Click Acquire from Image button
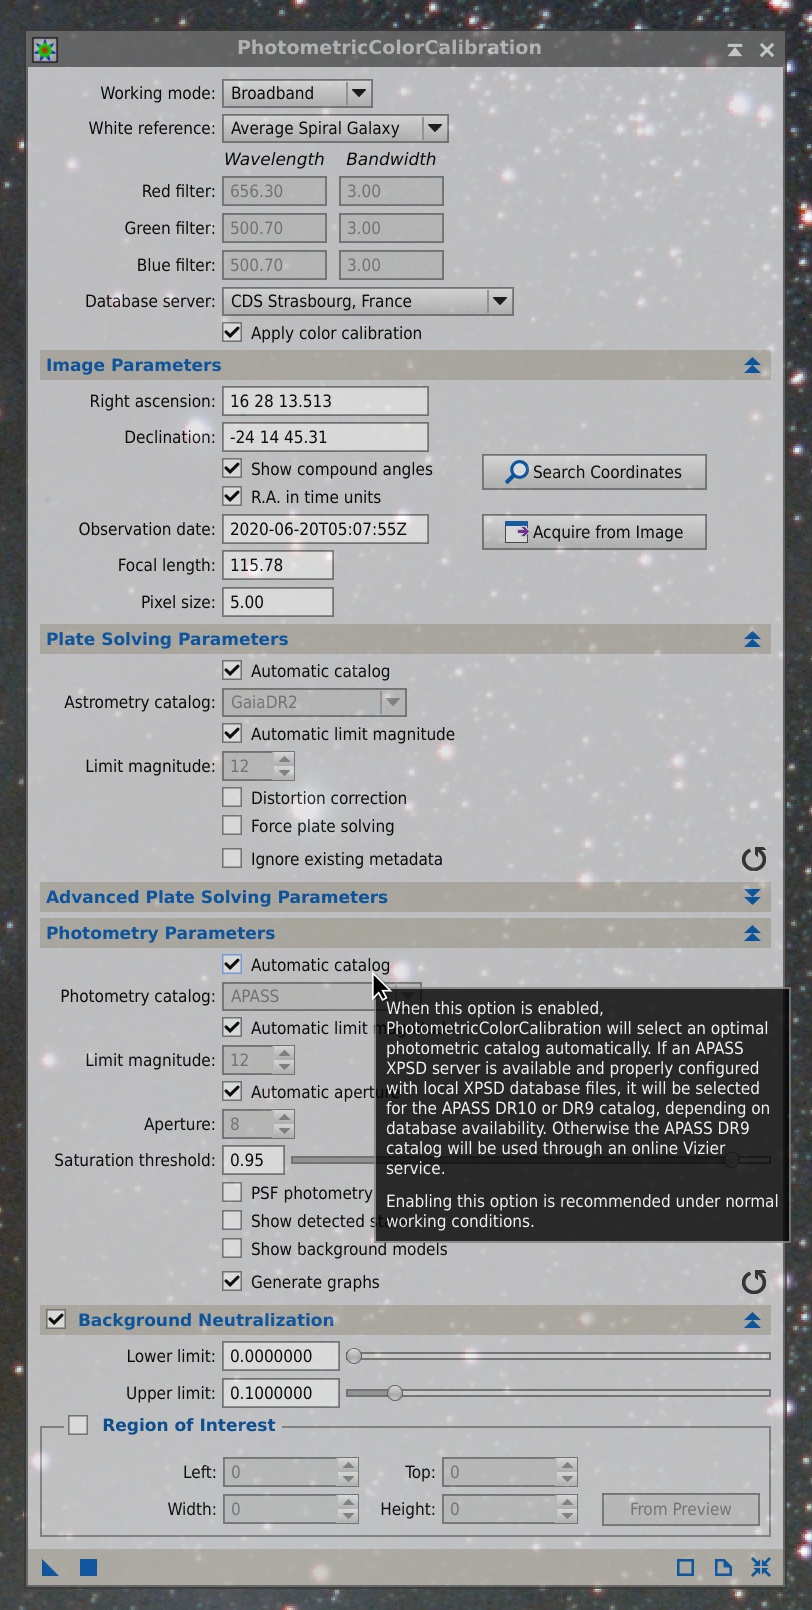This screenshot has width=812, height=1610. pos(594,532)
